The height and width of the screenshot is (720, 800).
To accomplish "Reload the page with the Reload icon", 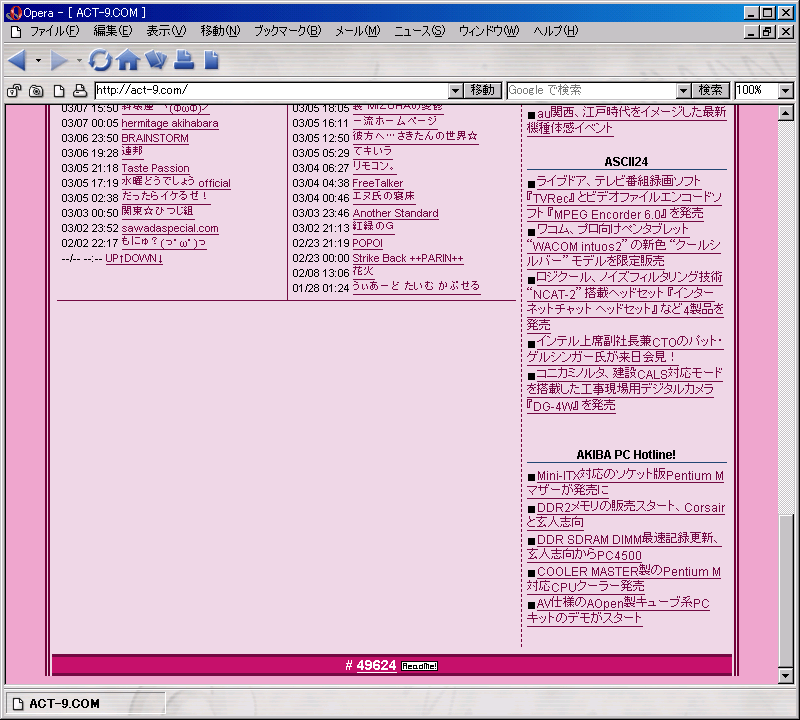I will [100, 60].
